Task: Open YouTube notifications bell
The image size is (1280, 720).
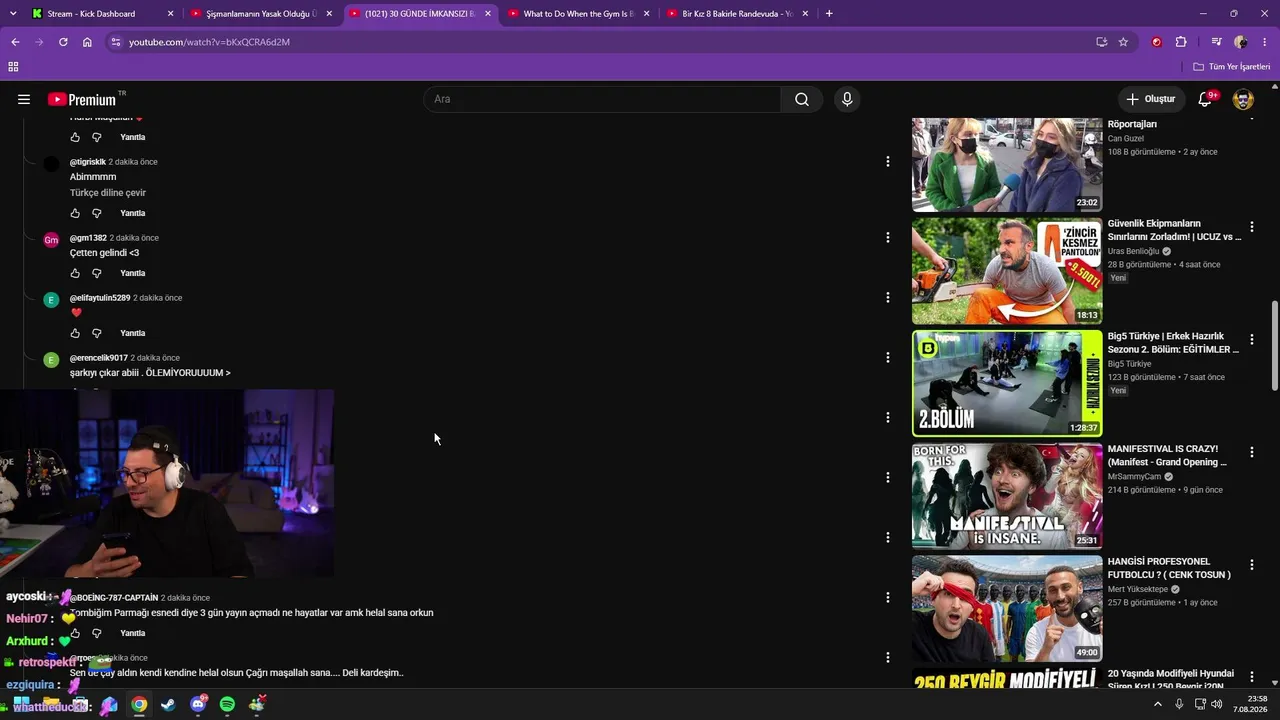Action: pyautogui.click(x=1206, y=99)
